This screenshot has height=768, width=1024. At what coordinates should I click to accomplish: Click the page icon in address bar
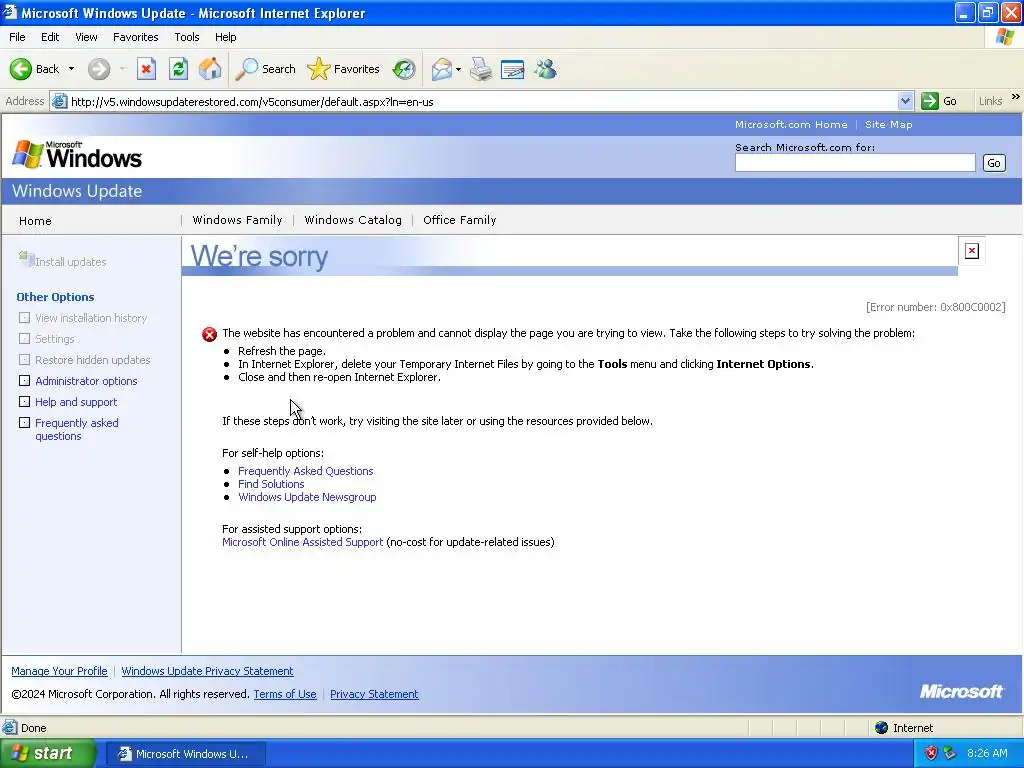(59, 101)
